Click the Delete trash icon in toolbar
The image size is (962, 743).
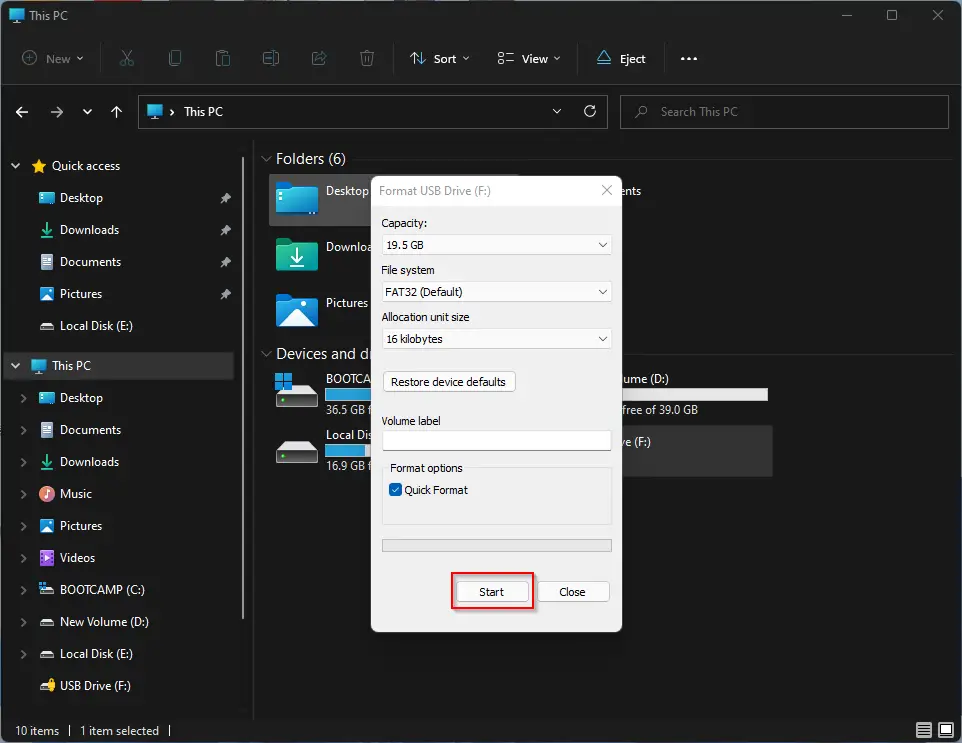[367, 58]
